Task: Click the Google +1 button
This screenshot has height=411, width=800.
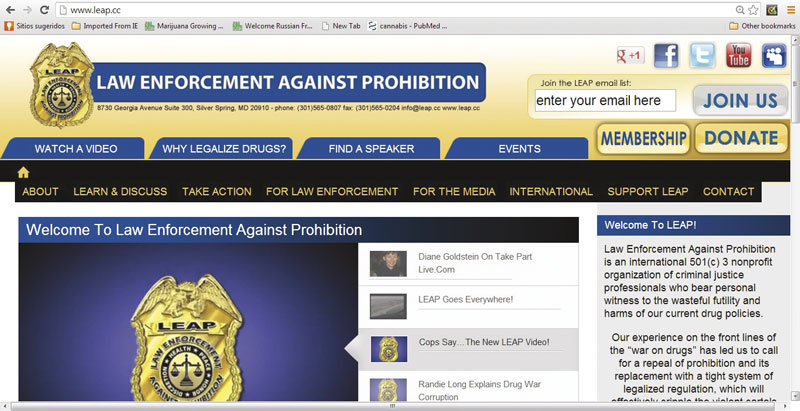Action: click(631, 56)
